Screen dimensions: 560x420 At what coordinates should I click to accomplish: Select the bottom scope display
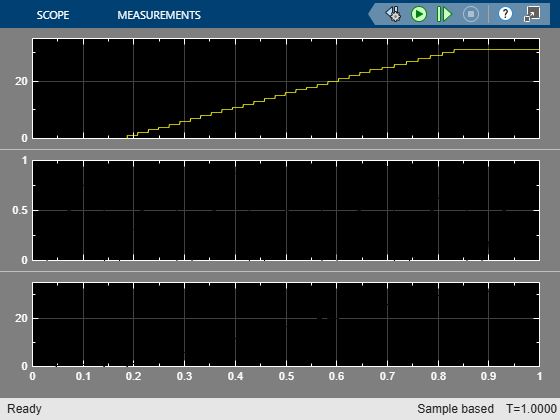(286, 324)
